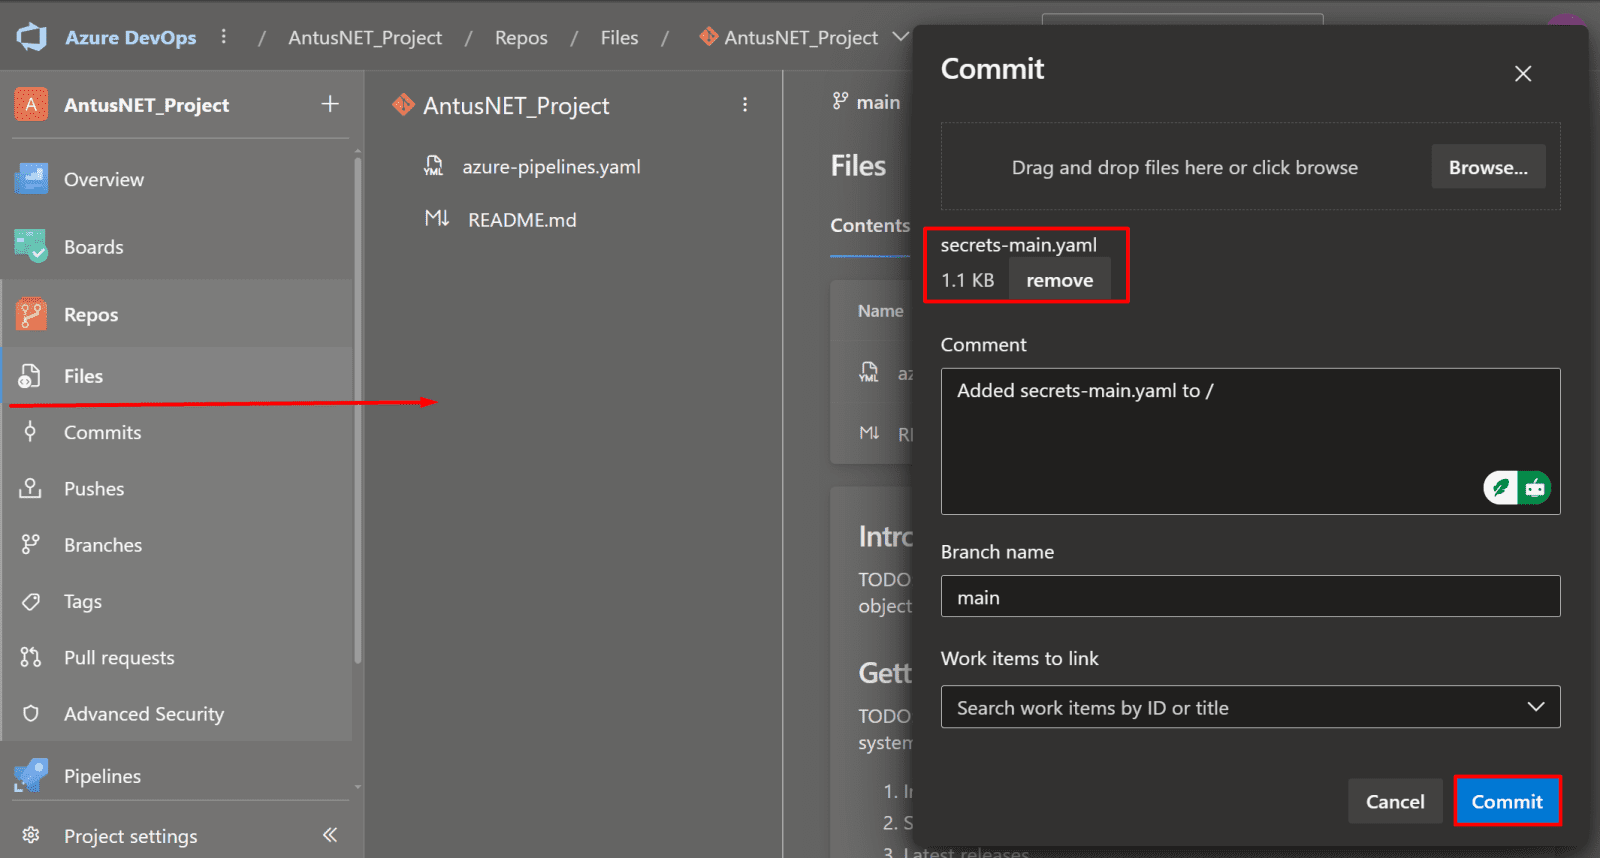Click the plus icon beside AntusNET_Project
Screen dimensions: 1600x858
(330, 104)
